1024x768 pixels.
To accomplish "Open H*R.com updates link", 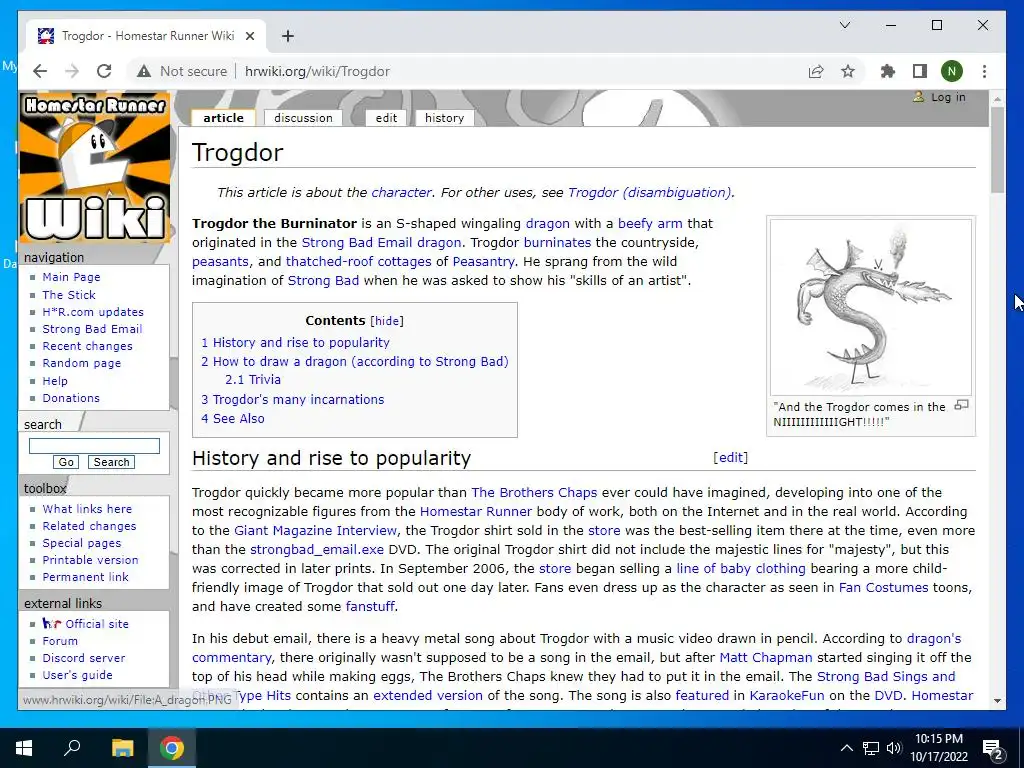I will point(93,312).
